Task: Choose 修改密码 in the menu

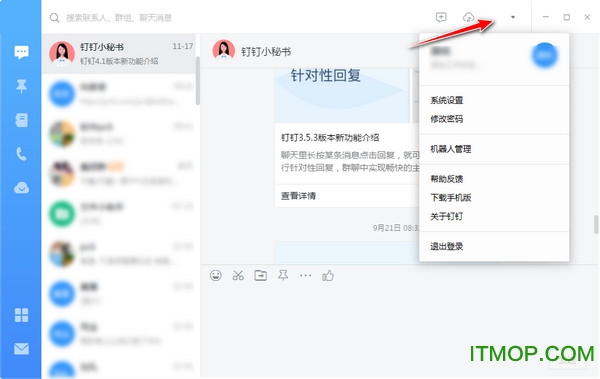Action: 447,119
